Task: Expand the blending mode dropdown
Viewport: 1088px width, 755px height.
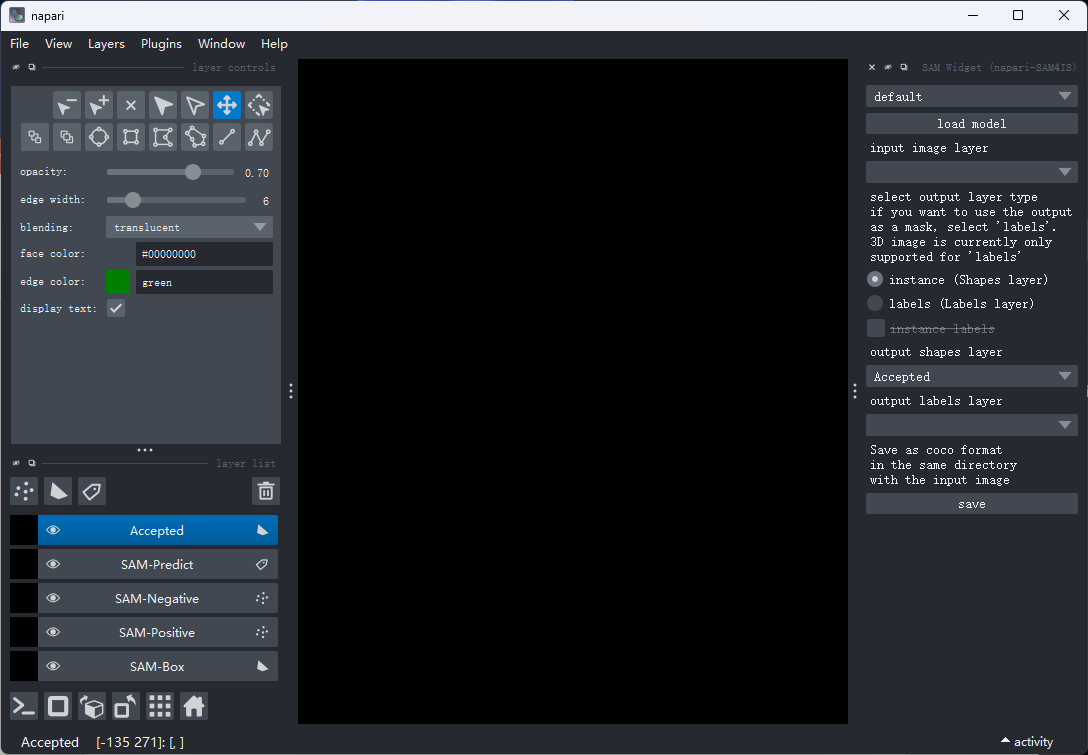Action: [x=189, y=227]
